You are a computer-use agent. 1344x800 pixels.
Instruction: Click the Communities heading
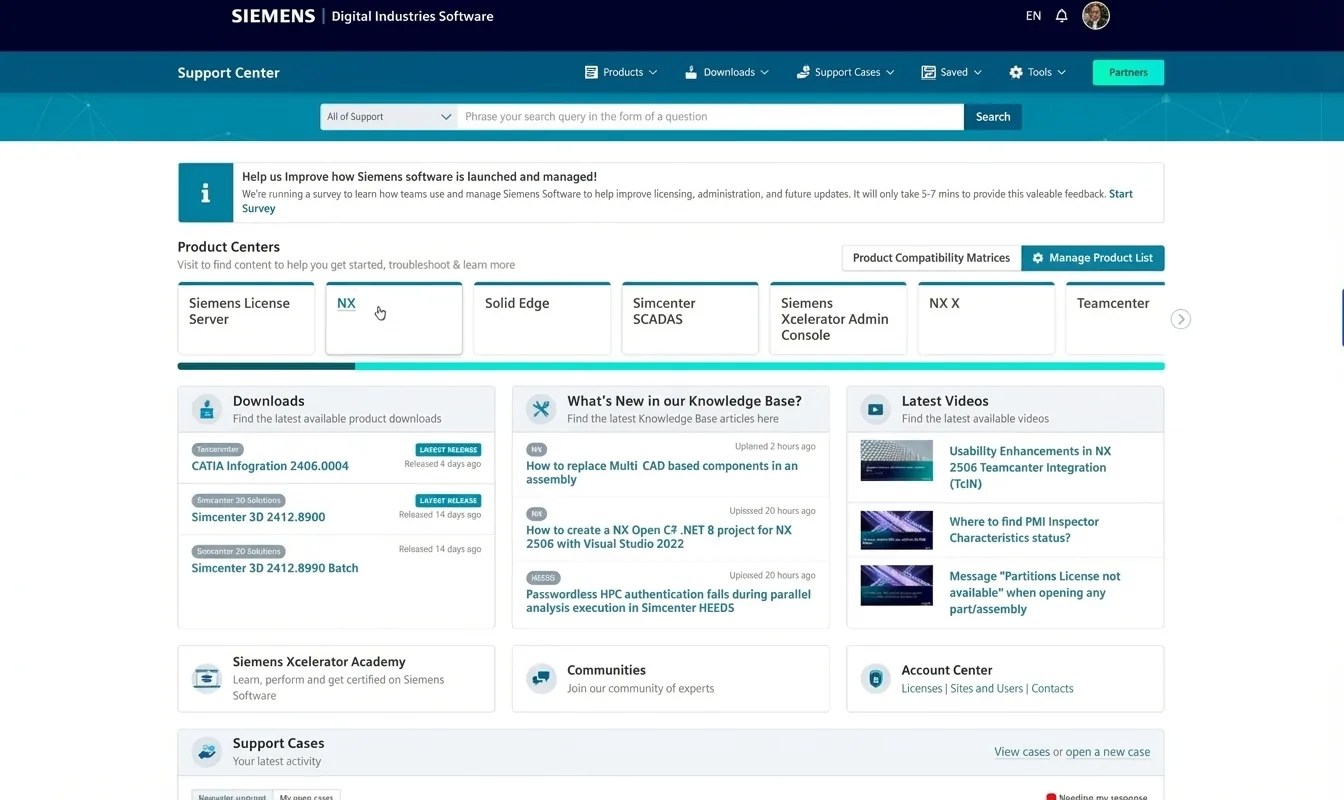coord(606,670)
